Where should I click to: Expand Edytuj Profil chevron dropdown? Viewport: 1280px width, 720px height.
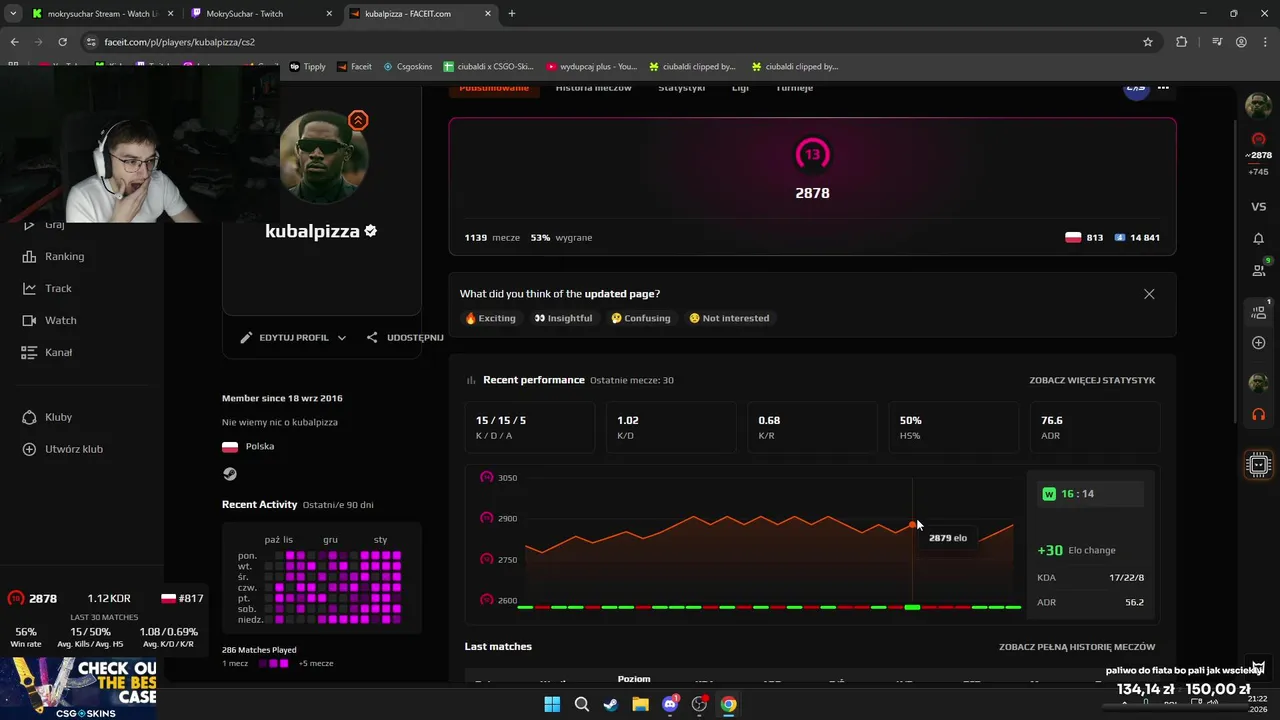[341, 338]
